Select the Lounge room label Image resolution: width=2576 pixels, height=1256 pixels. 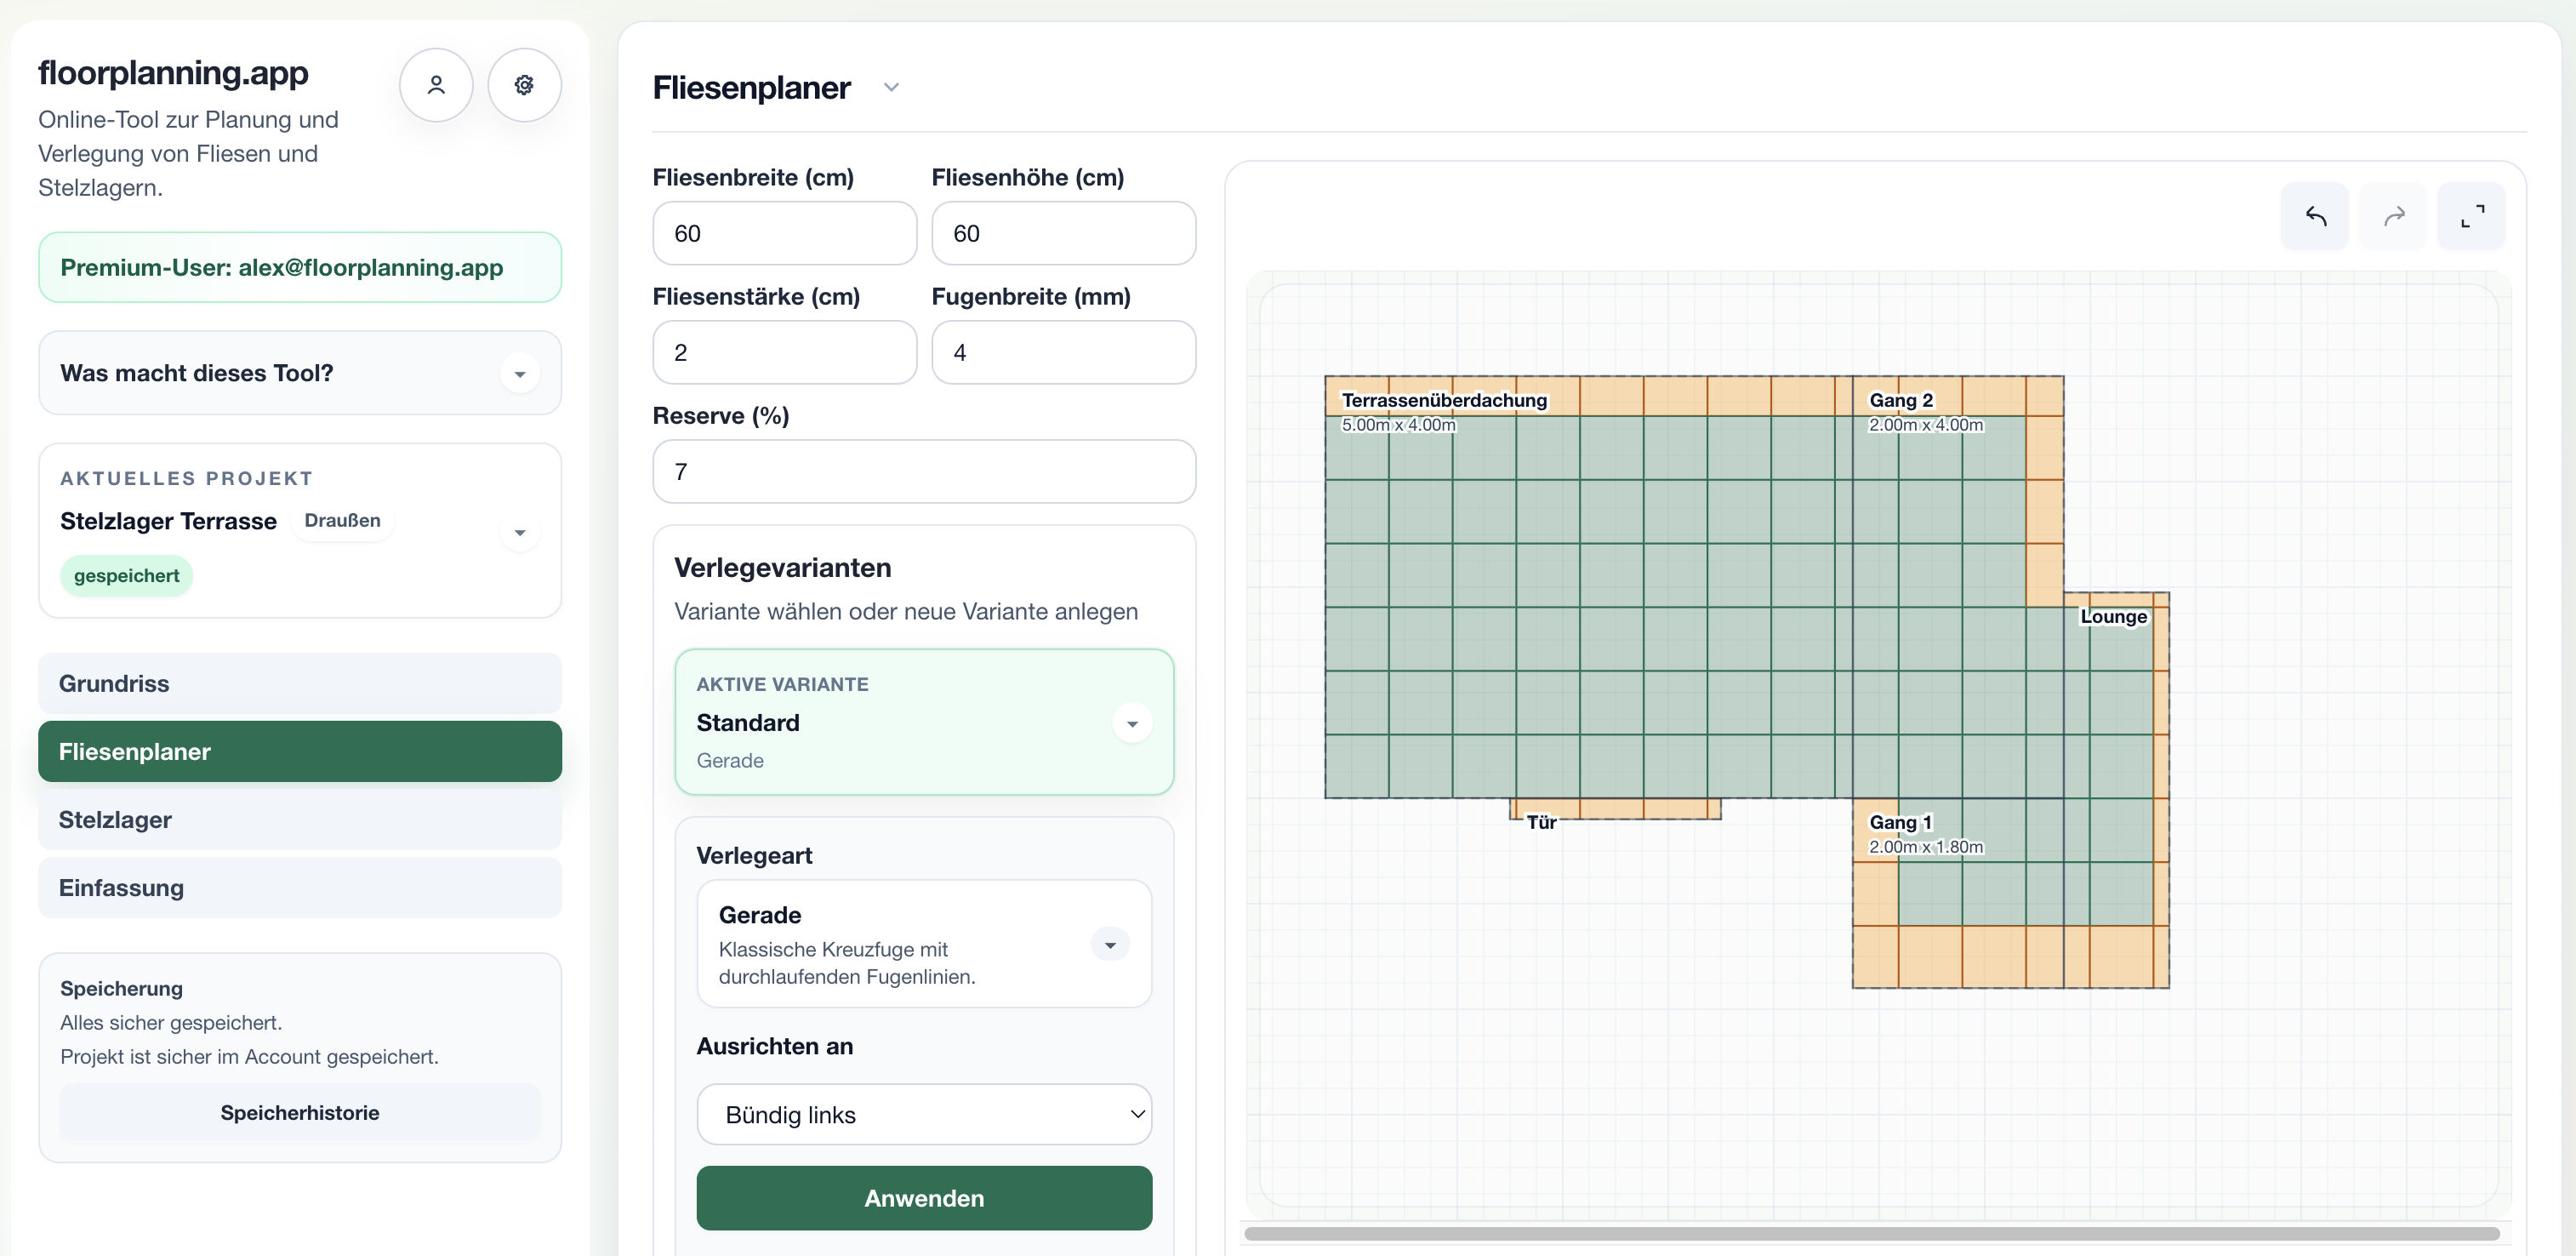(2113, 616)
